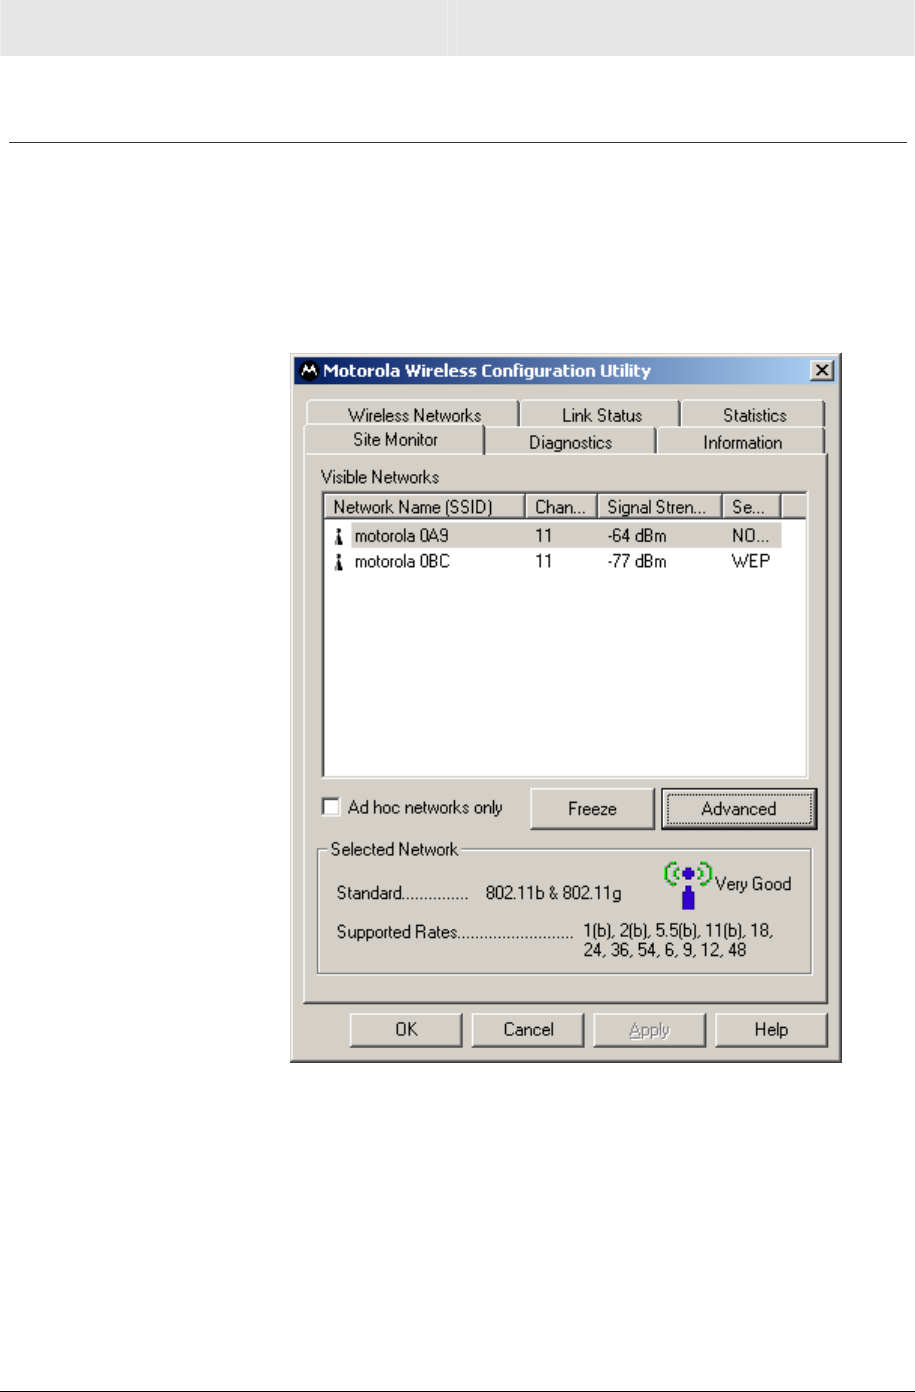Click the Supported Rates values list

tap(678, 940)
